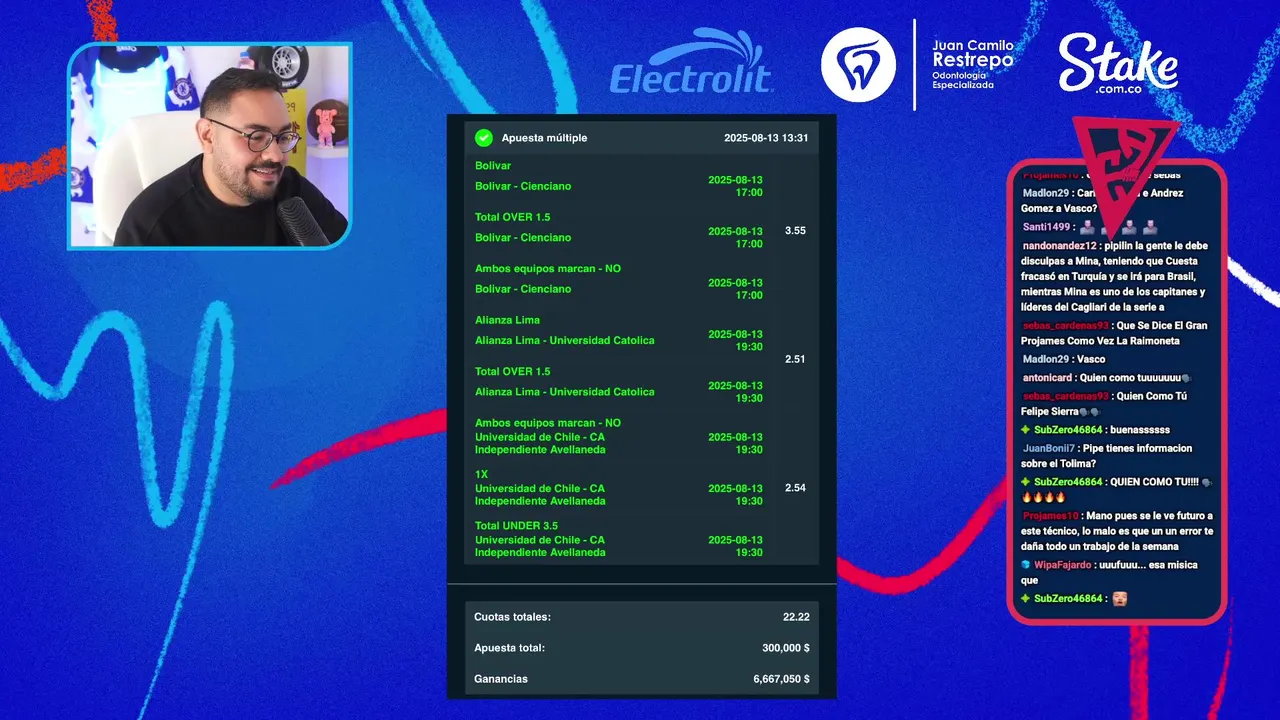Open nandonandez12's chat username

click(1060, 246)
